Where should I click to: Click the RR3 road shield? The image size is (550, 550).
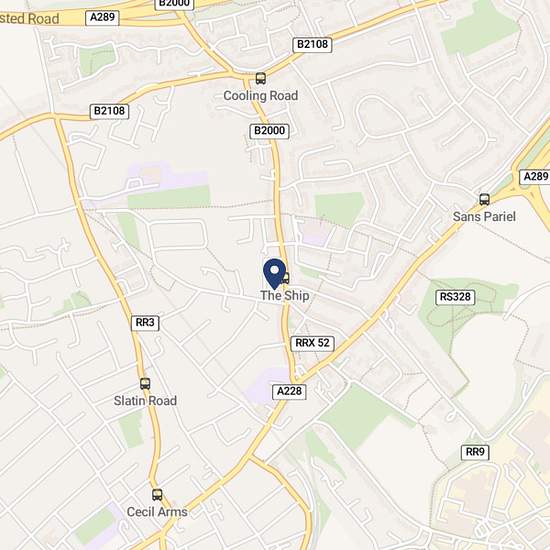pyautogui.click(x=145, y=323)
